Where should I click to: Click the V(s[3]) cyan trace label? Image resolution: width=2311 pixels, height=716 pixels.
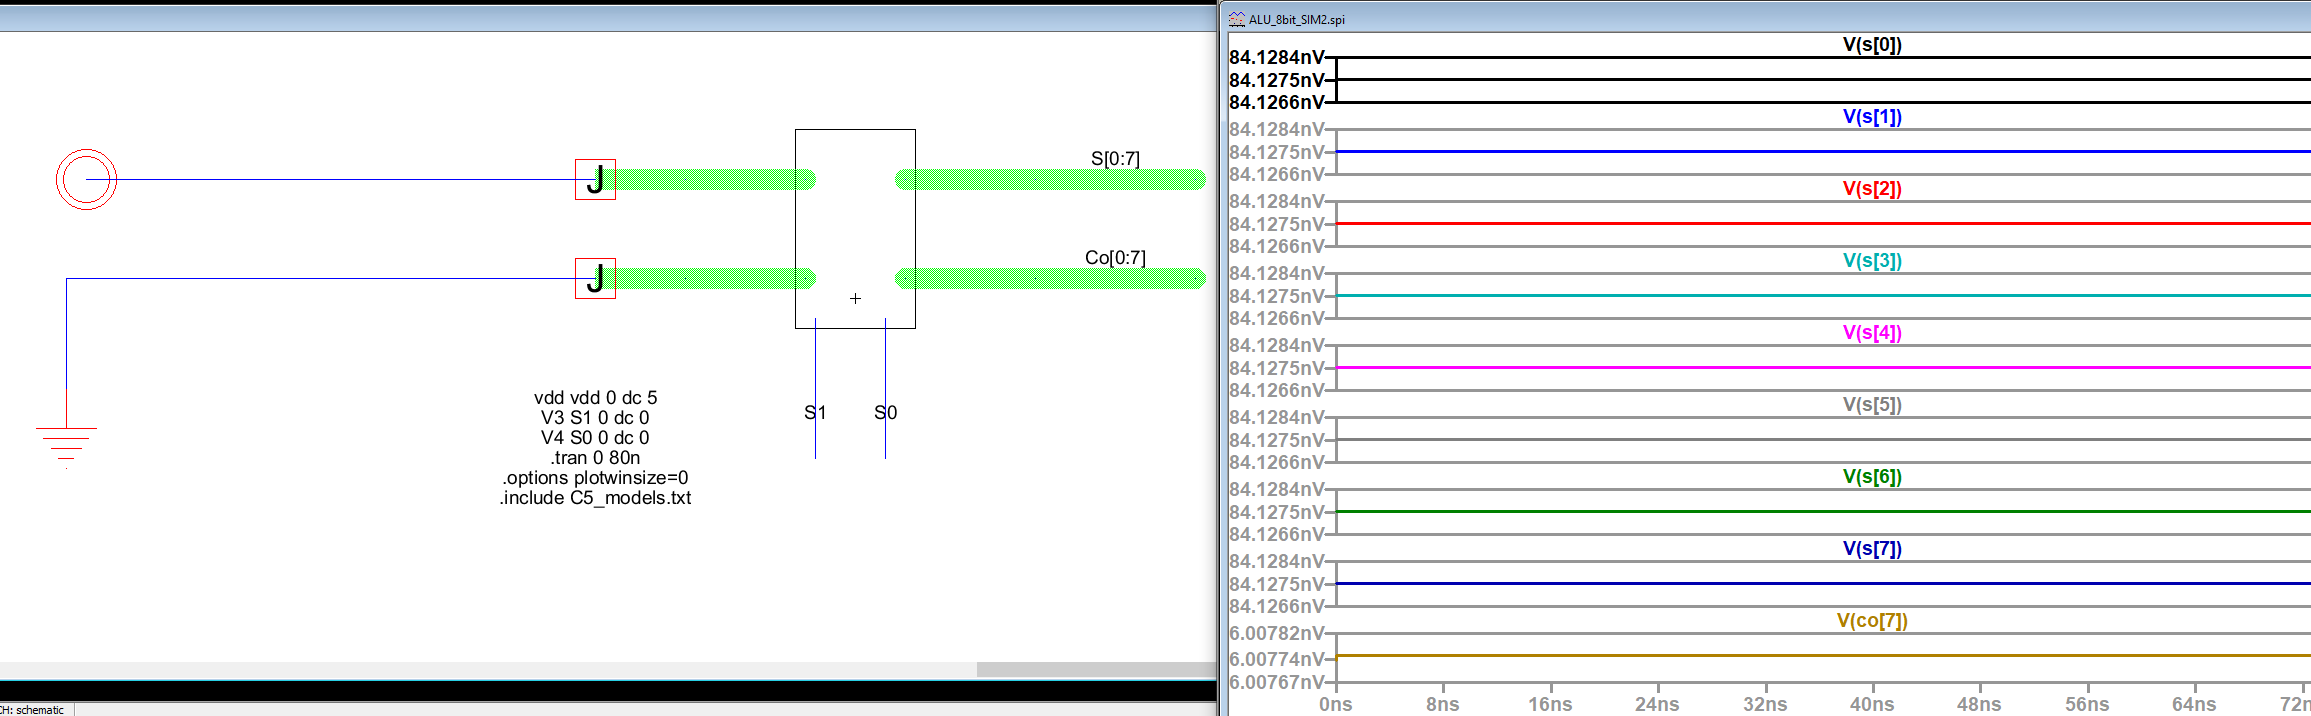tap(1872, 261)
